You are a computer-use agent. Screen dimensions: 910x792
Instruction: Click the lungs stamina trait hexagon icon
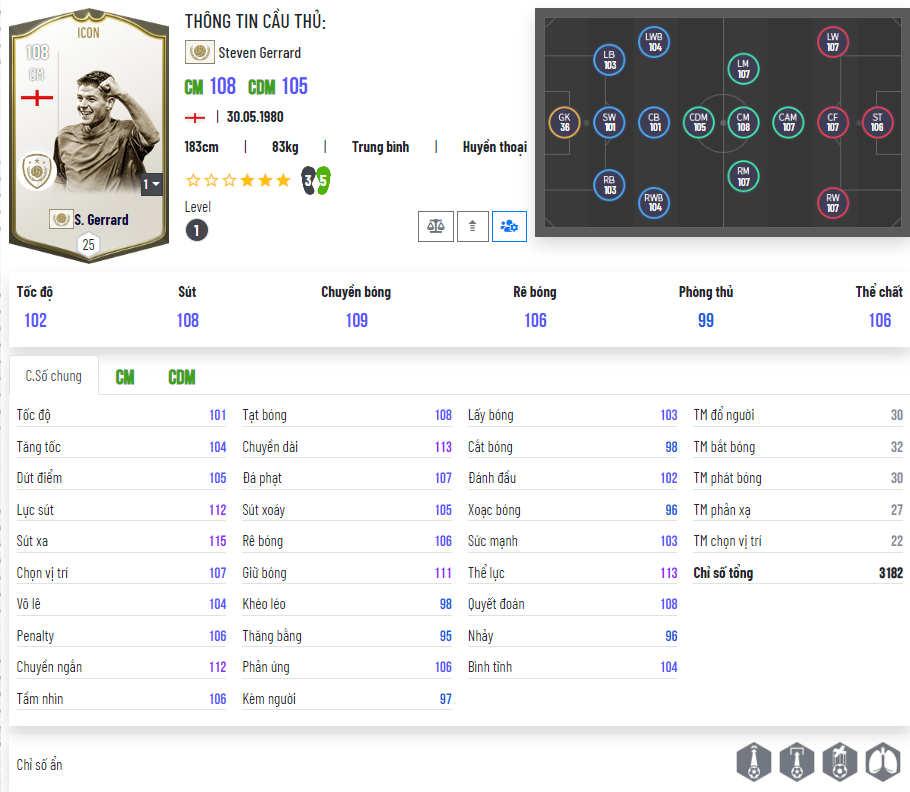pyautogui.click(x=883, y=762)
